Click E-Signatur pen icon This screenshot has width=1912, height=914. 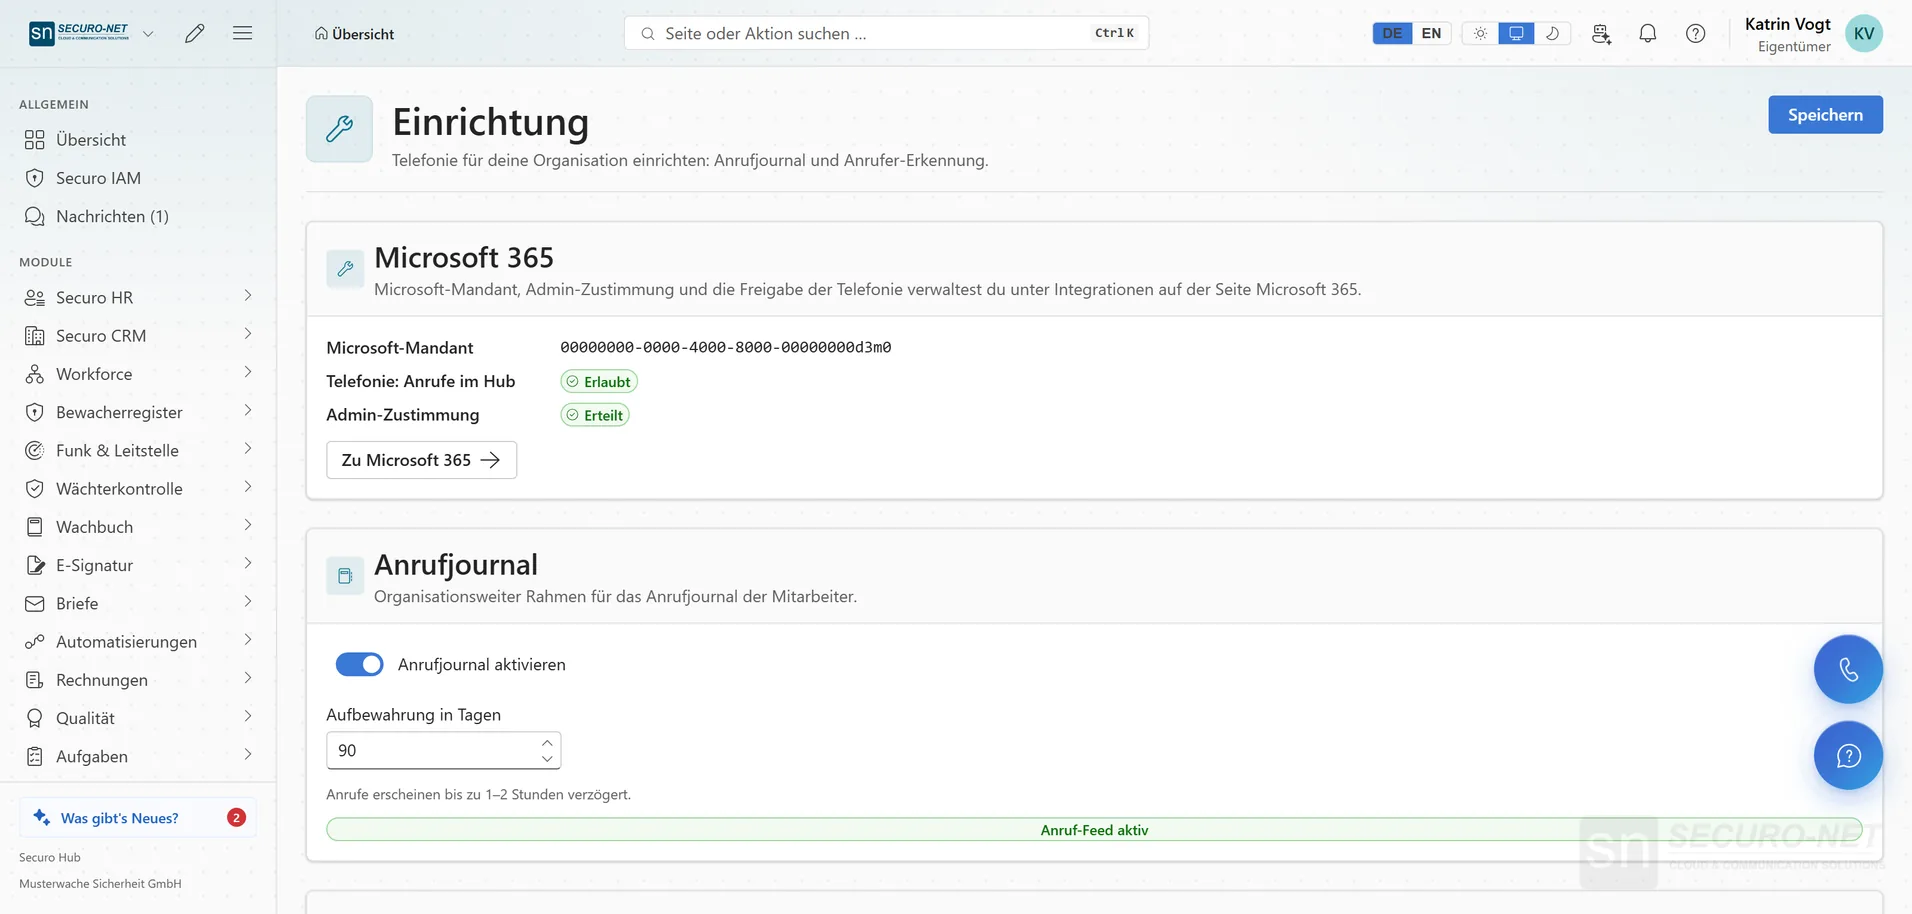pos(35,565)
